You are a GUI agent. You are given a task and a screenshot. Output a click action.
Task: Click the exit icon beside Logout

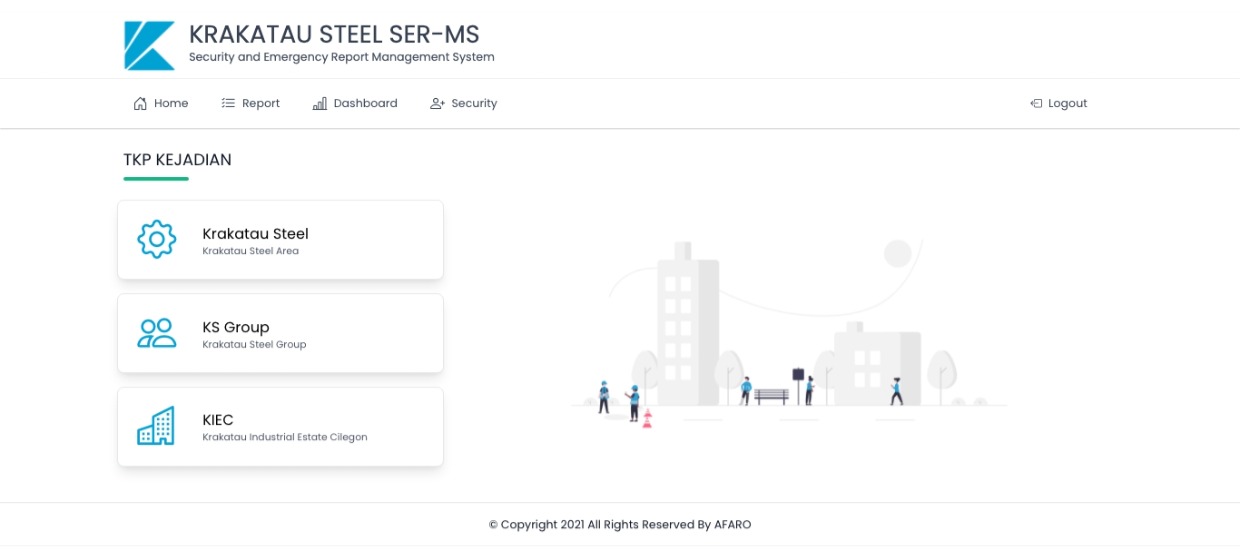coord(1036,103)
